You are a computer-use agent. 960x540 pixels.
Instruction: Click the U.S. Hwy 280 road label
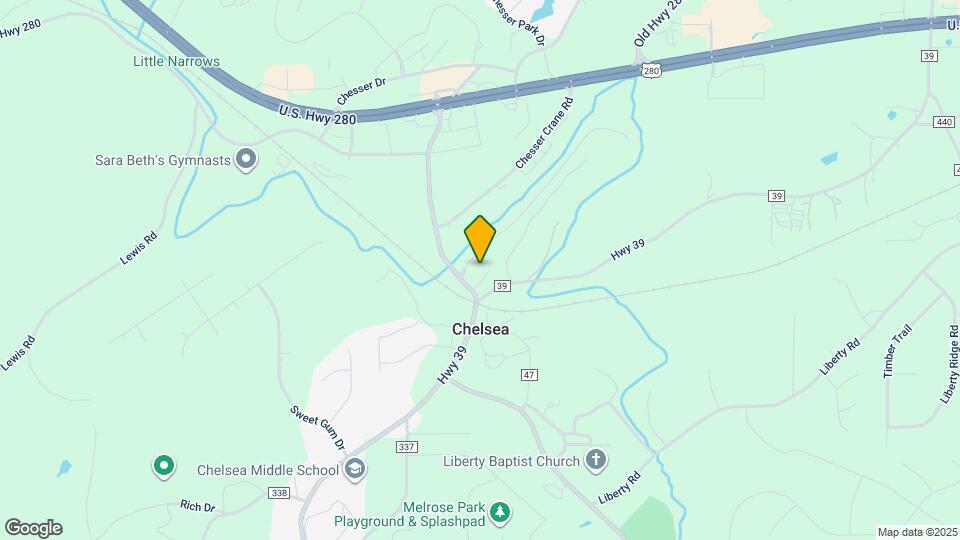point(317,115)
